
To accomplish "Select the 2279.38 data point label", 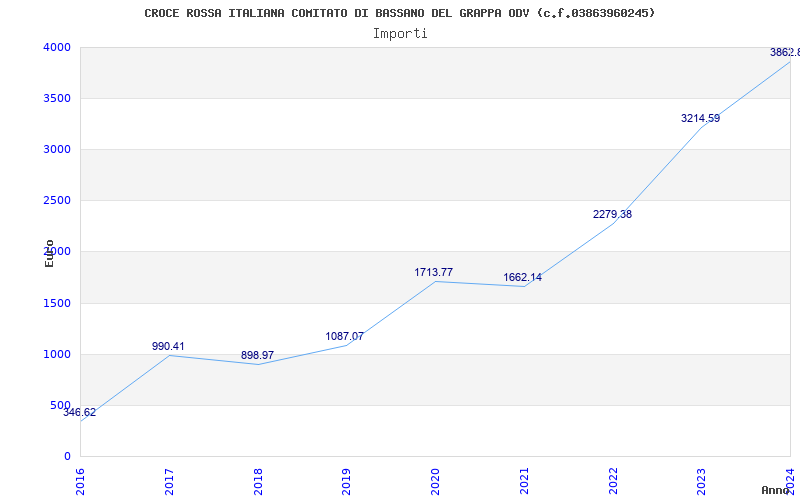I will [612, 214].
